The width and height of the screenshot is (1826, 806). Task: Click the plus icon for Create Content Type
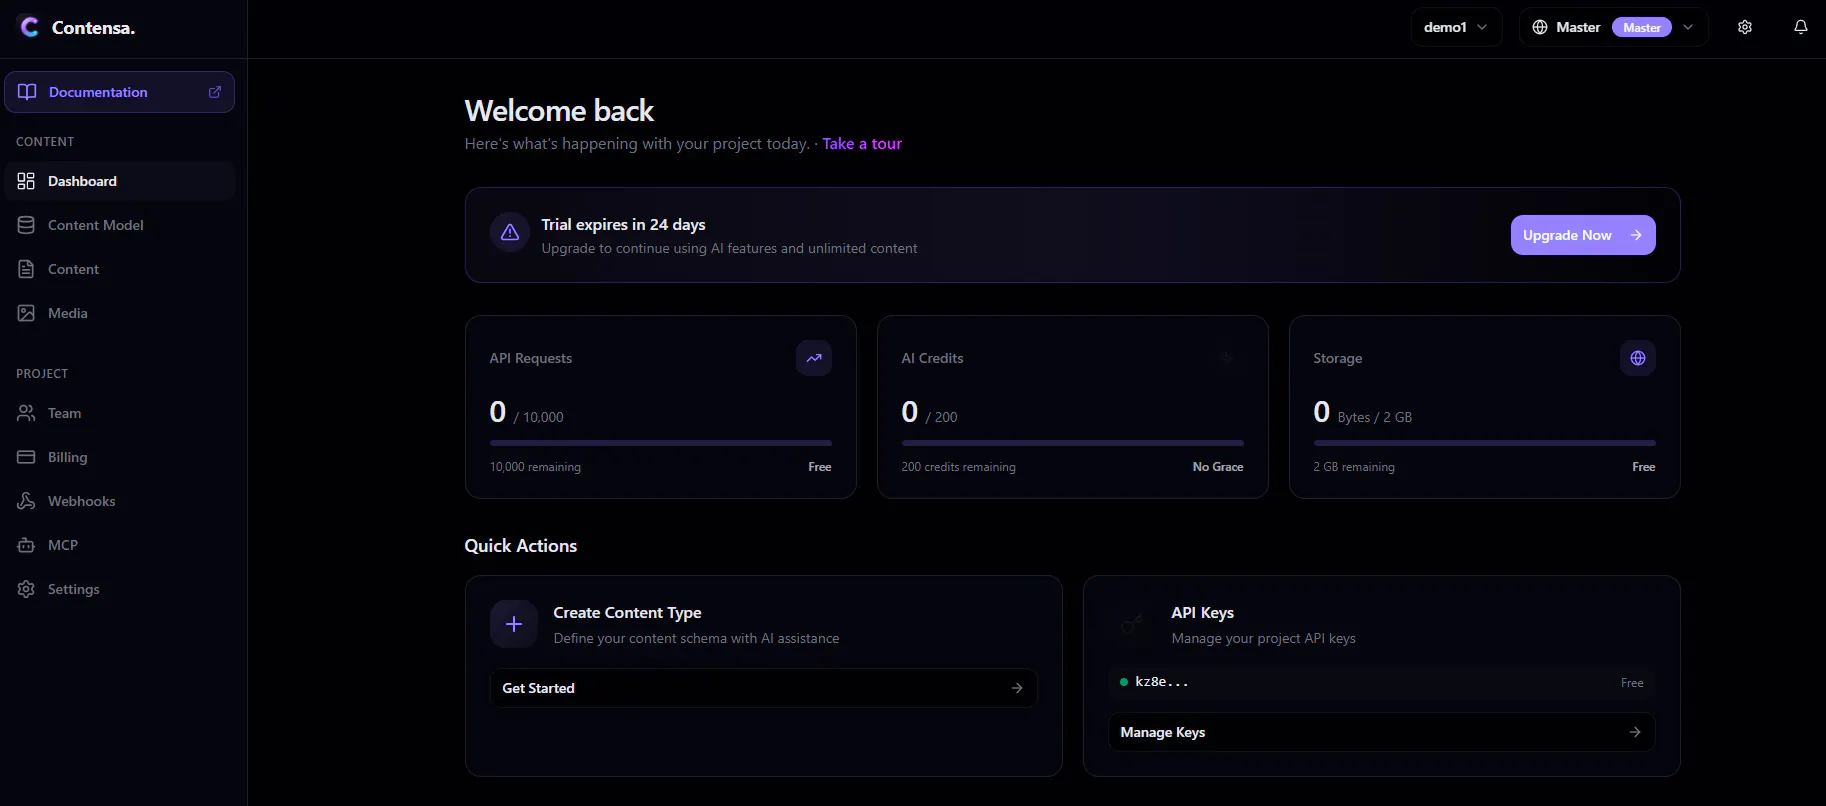tap(514, 624)
